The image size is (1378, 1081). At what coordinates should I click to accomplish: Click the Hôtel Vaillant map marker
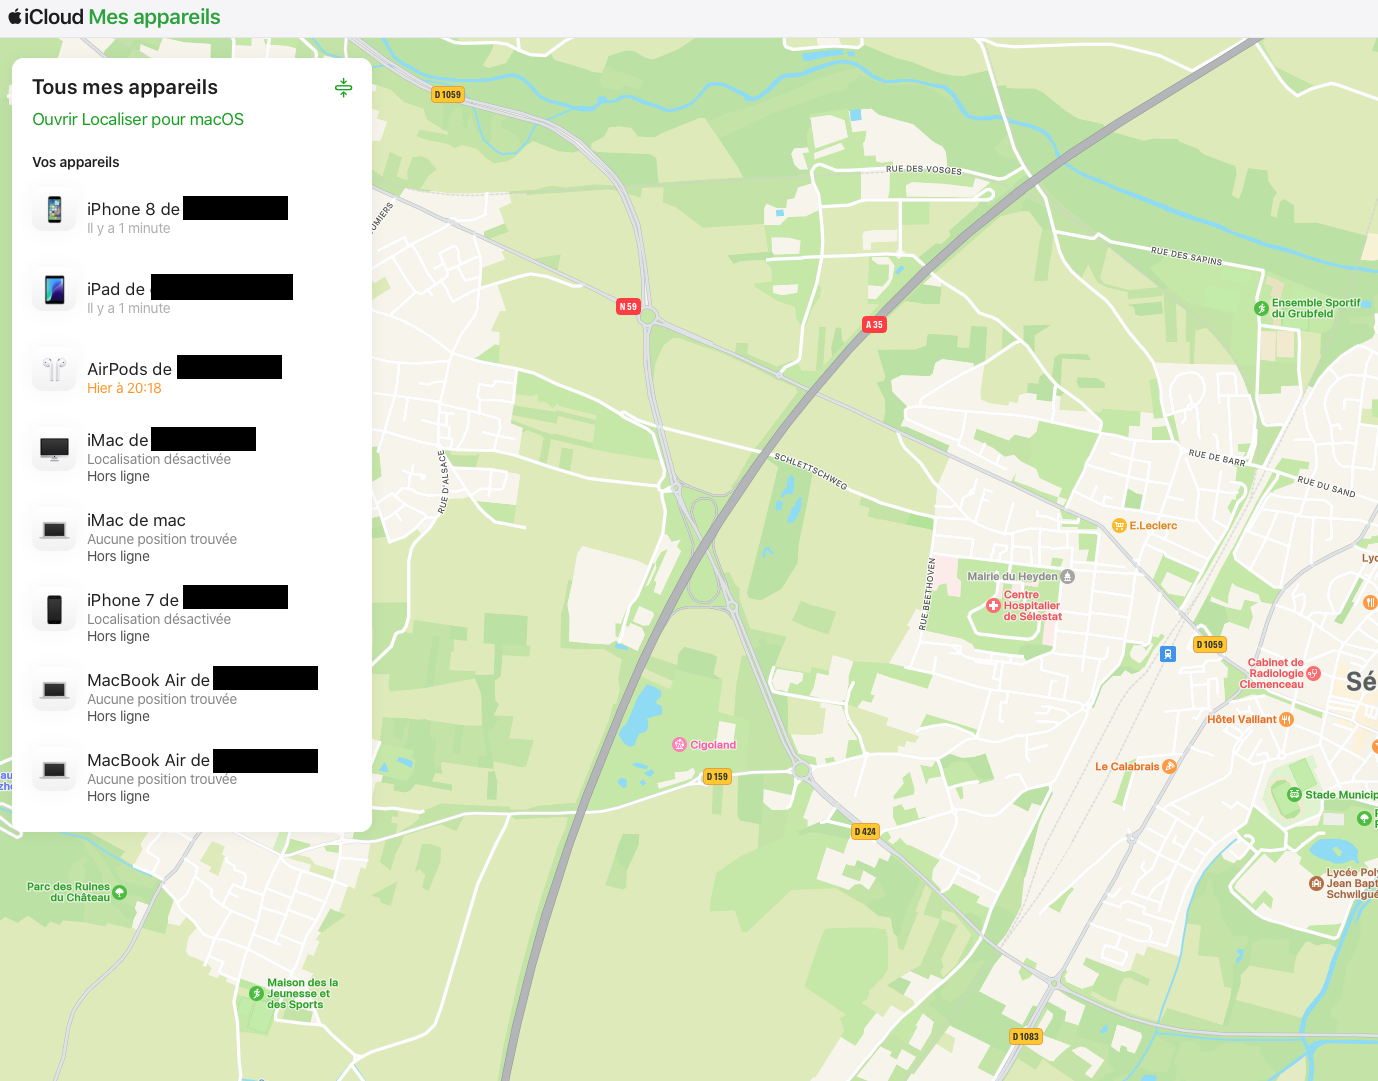1287,720
